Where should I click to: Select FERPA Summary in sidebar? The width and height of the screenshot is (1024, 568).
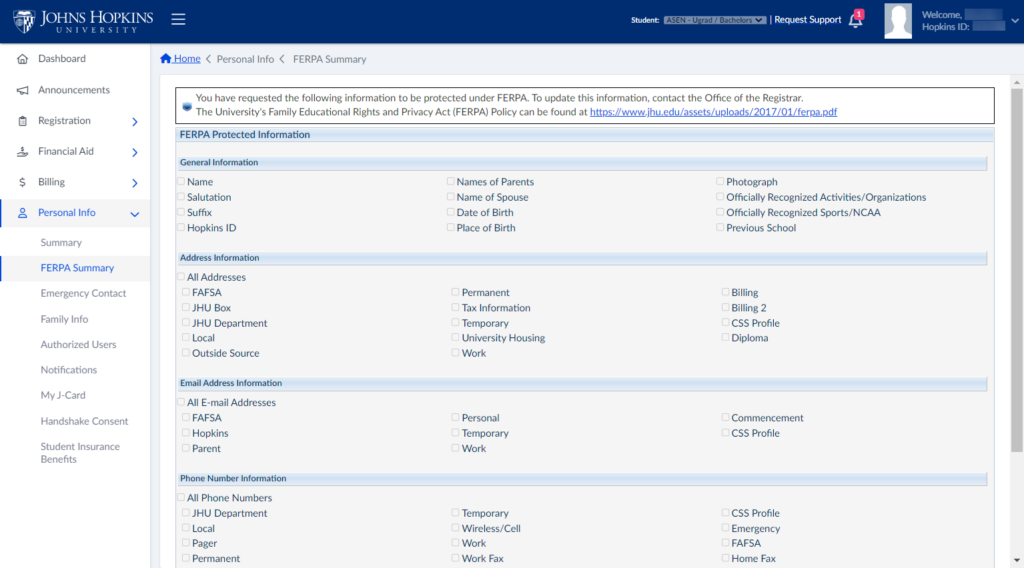pos(77,268)
